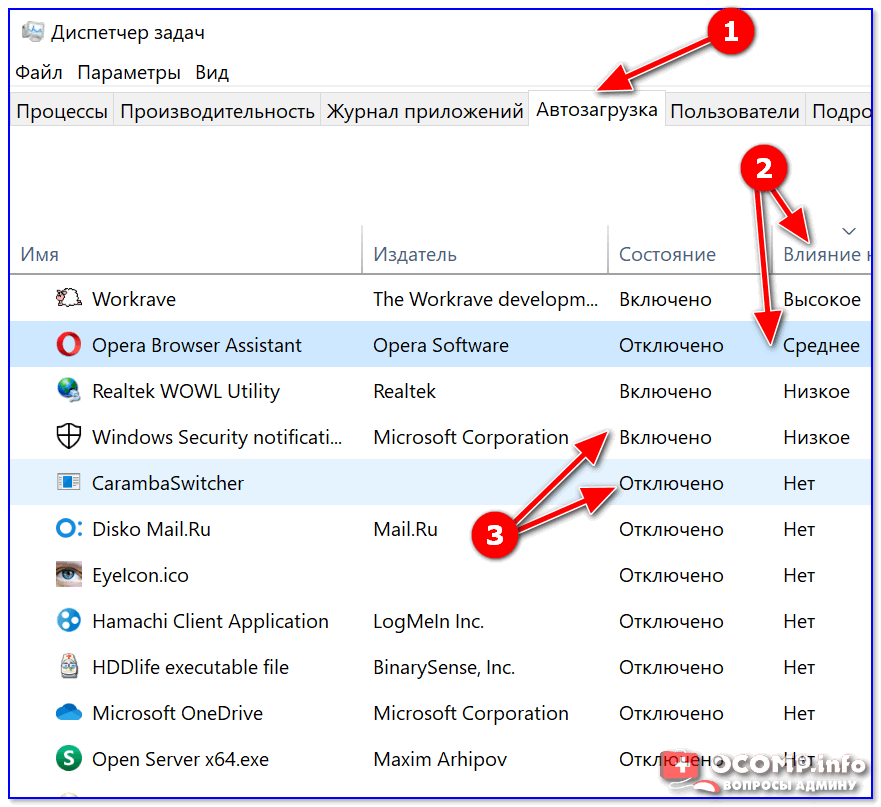This screenshot has width=881, height=807.
Task: Click the red Opera Browser Assistant icon
Action: pos(69,344)
